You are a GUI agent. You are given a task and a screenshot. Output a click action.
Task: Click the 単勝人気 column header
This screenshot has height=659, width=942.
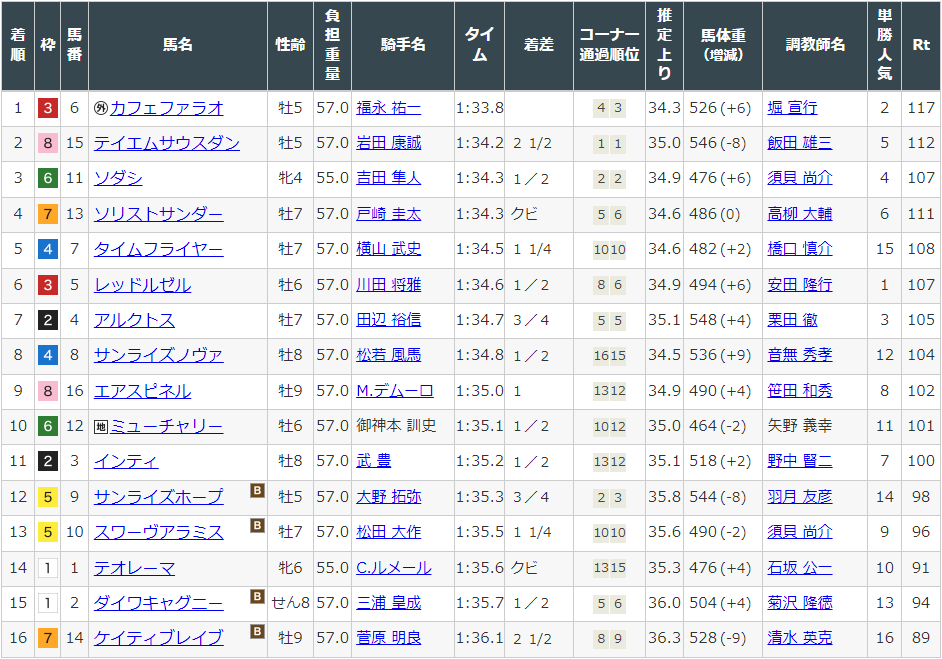click(884, 45)
